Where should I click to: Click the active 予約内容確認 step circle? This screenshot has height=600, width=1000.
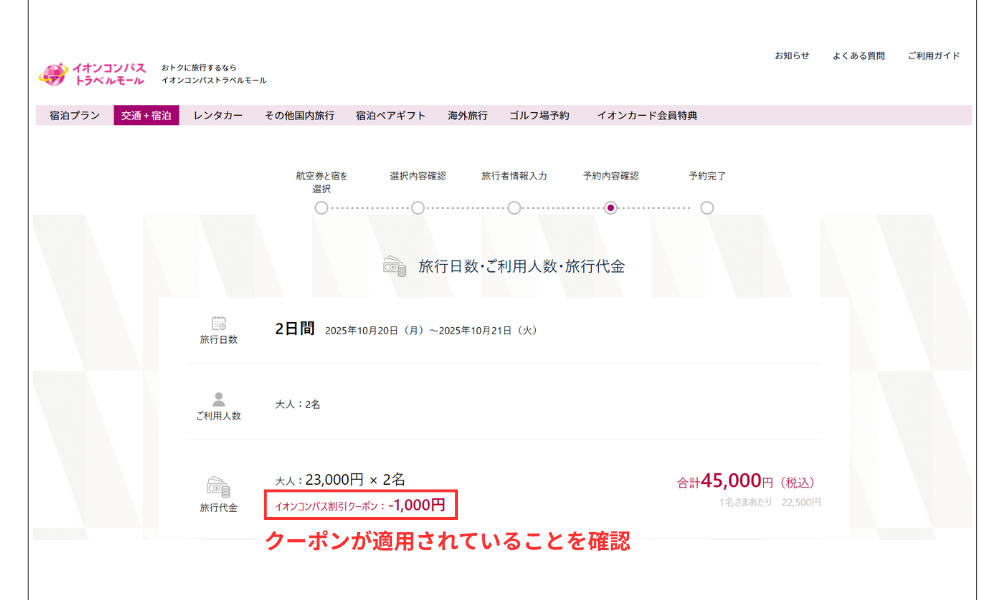coord(610,208)
